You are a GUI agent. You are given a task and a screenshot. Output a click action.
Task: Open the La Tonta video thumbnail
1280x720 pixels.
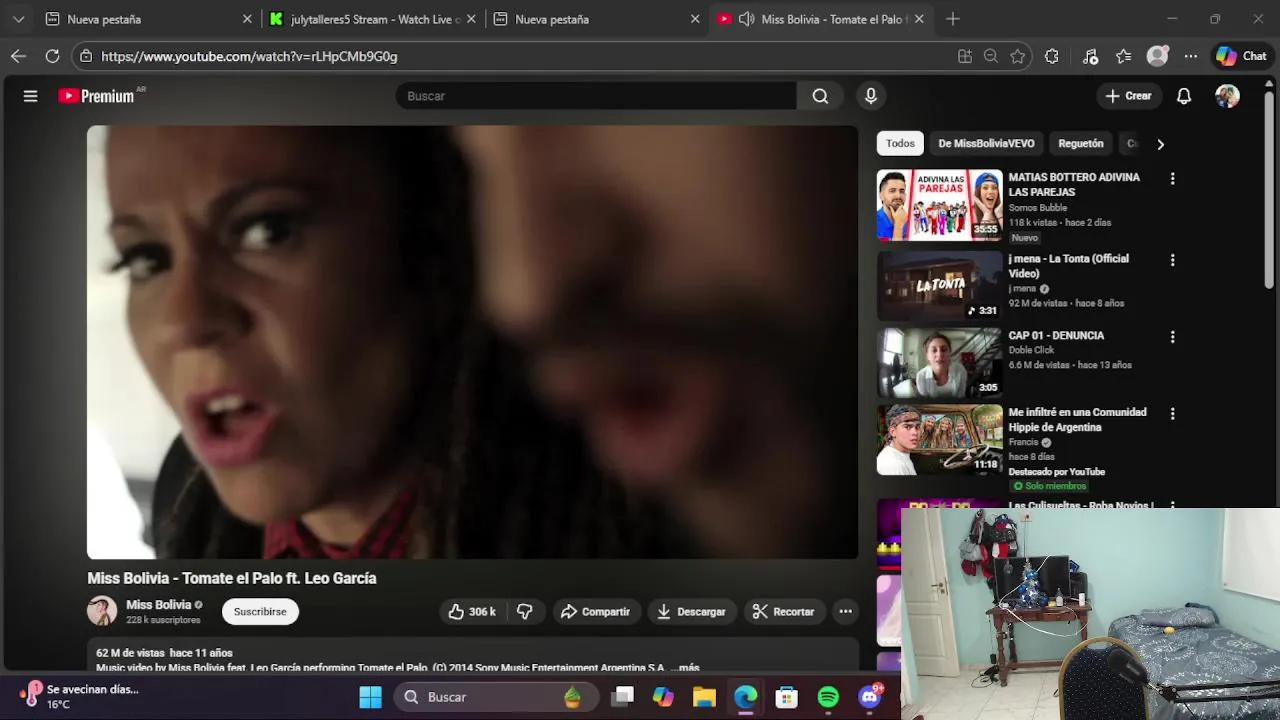point(939,285)
